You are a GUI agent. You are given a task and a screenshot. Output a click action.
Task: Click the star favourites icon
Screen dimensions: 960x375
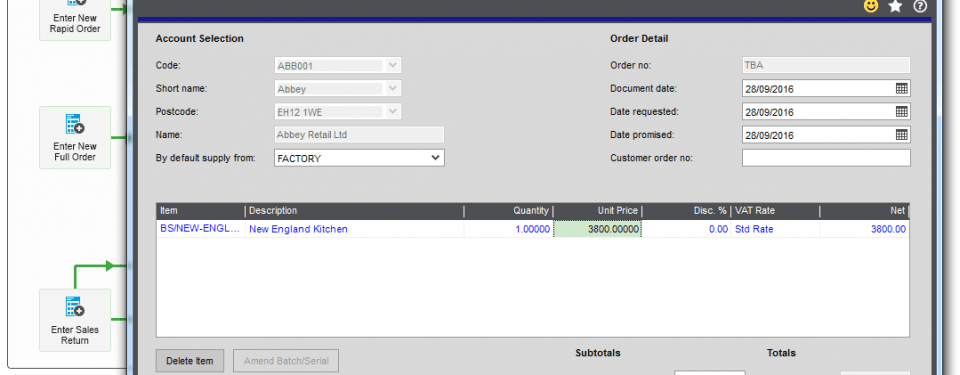895,6
